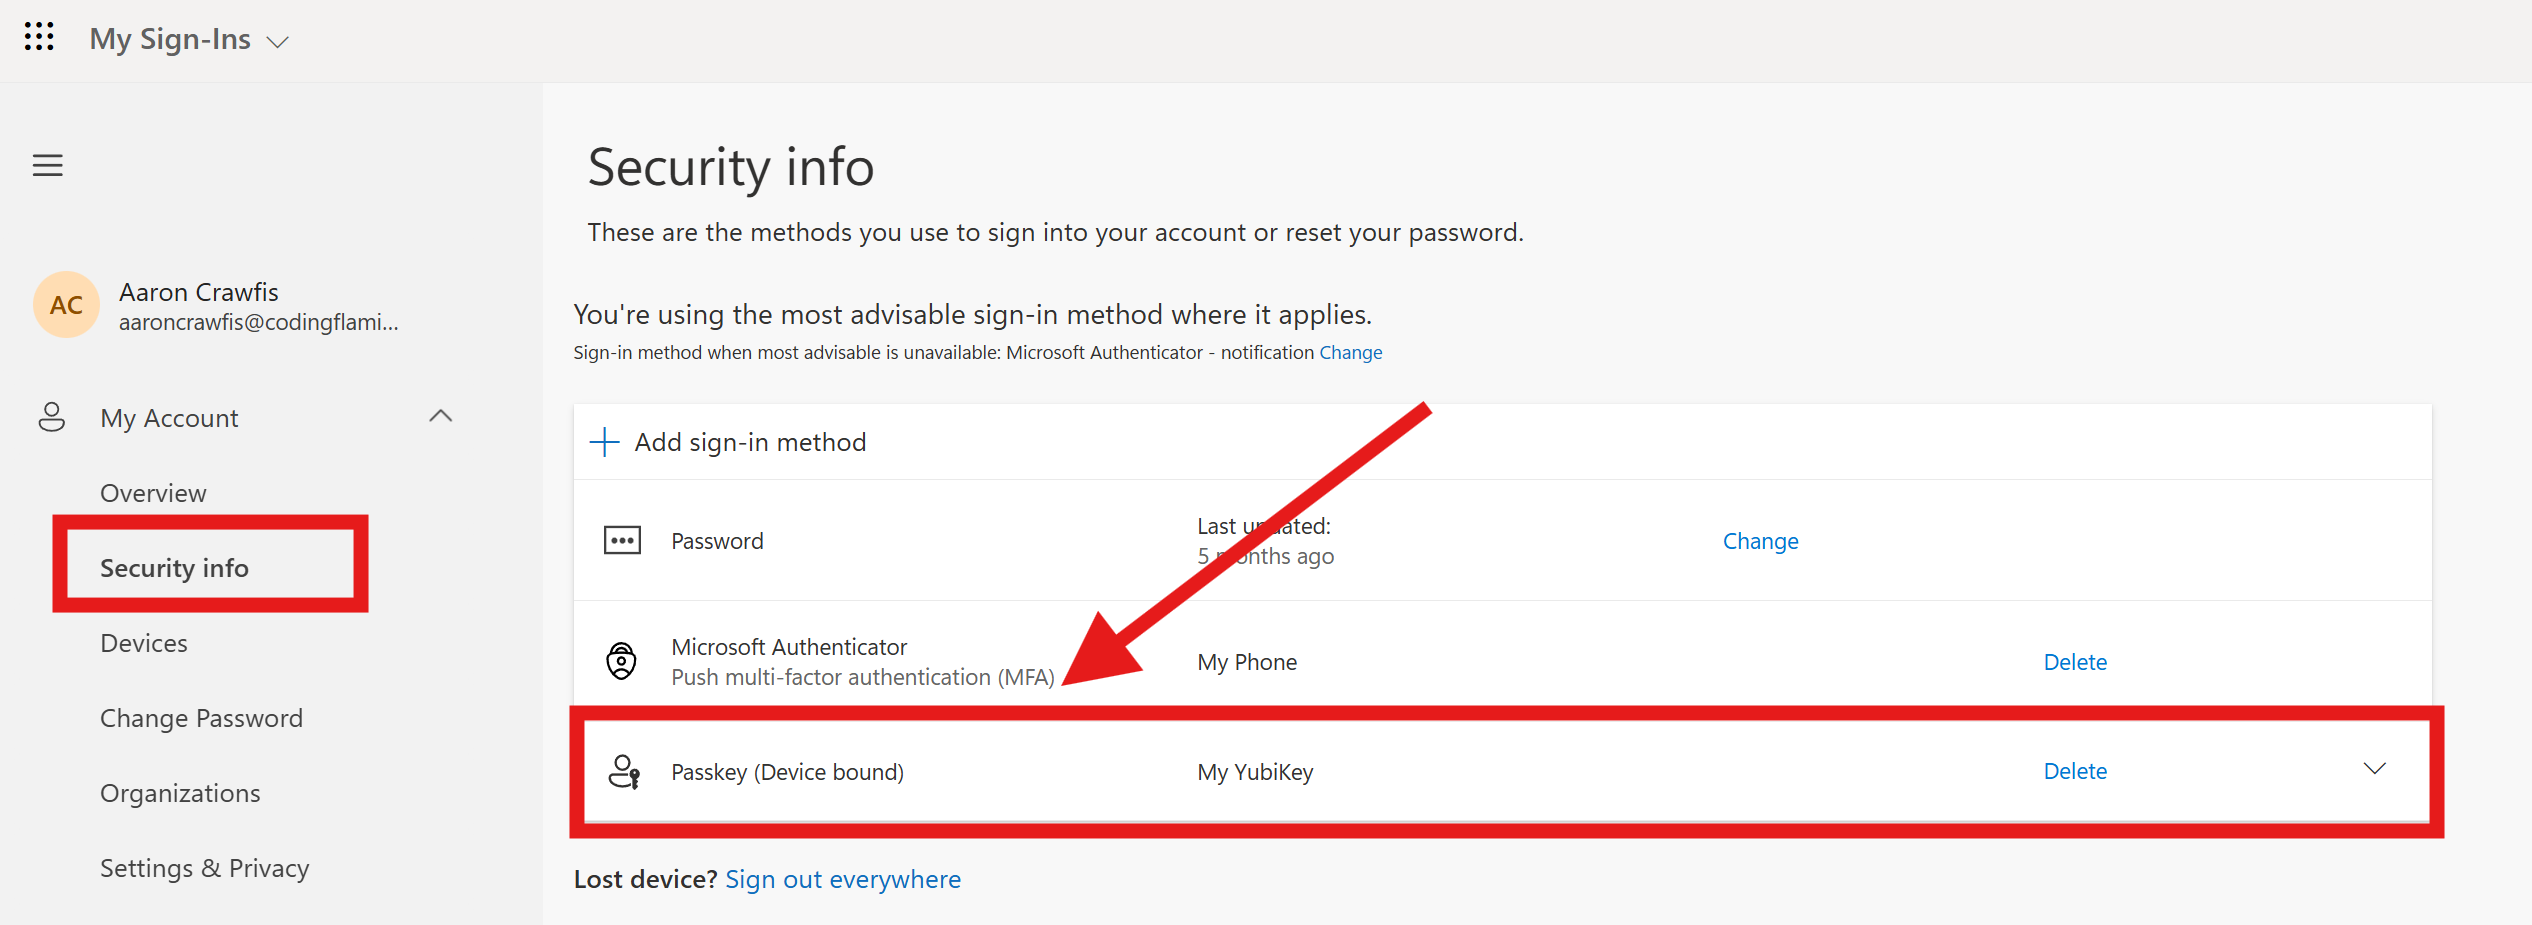Click the AC profile avatar
Viewport: 2532px width, 925px height.
(65, 304)
